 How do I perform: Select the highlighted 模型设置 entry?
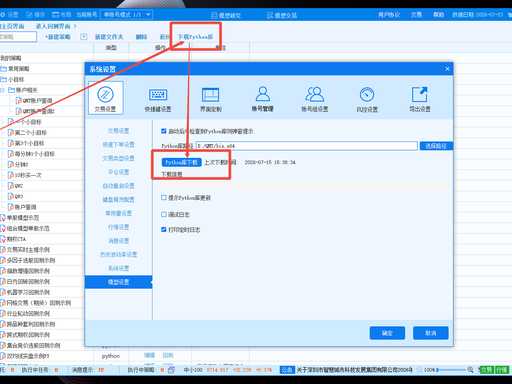tap(118, 282)
